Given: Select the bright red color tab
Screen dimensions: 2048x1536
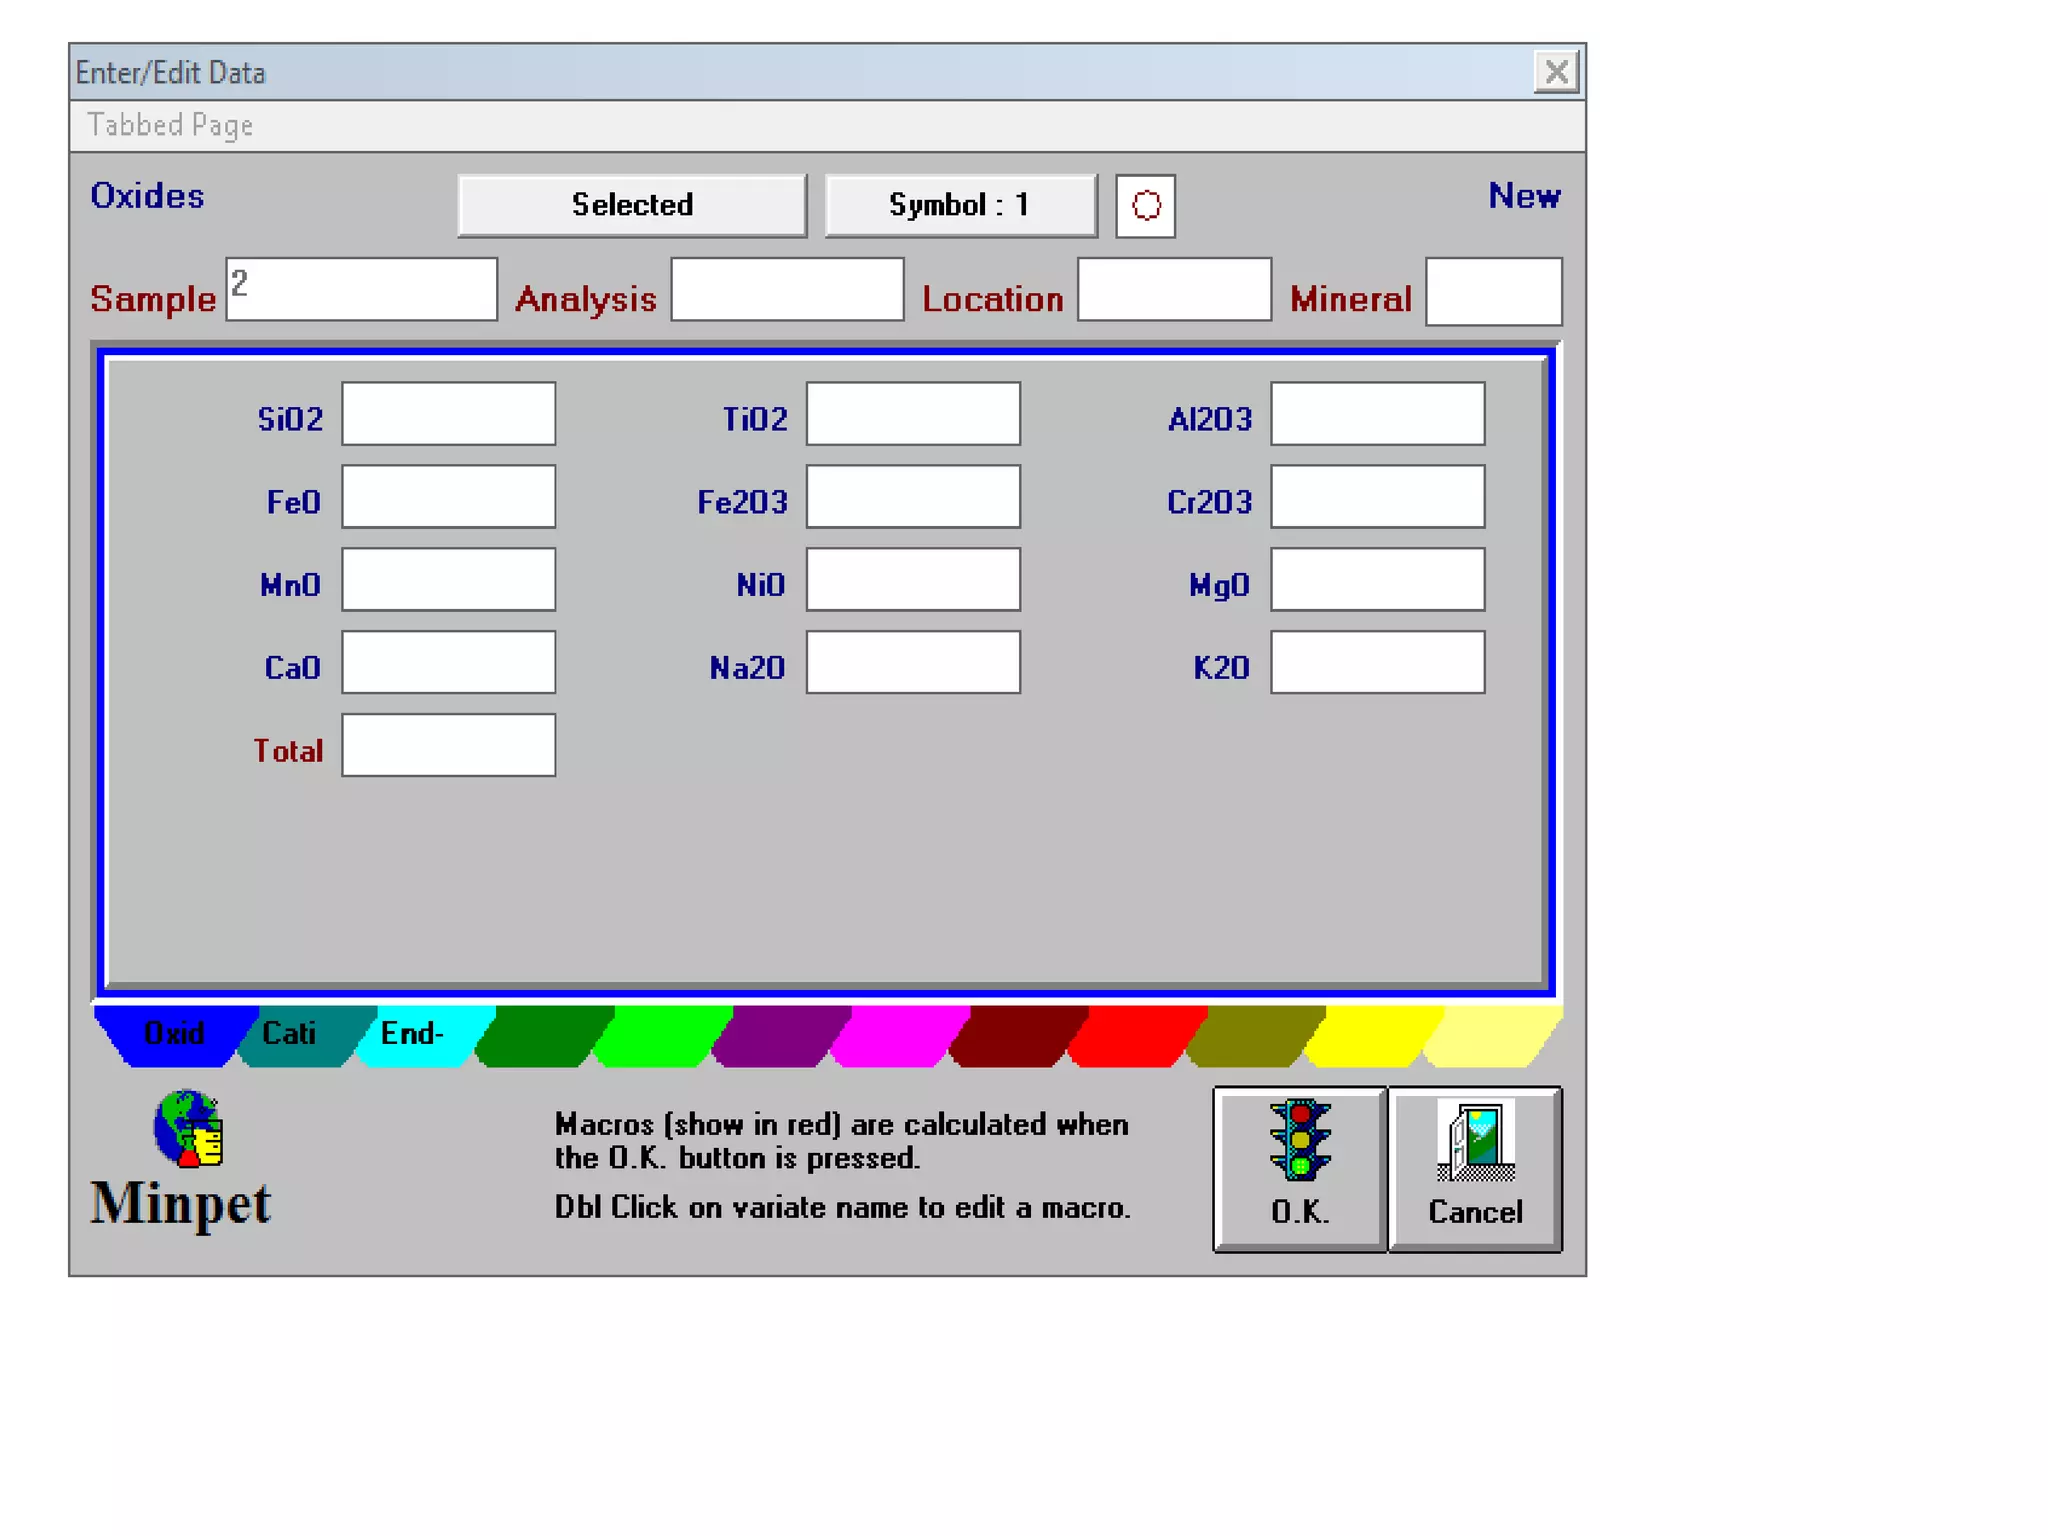Looking at the screenshot, I should point(1135,1036).
